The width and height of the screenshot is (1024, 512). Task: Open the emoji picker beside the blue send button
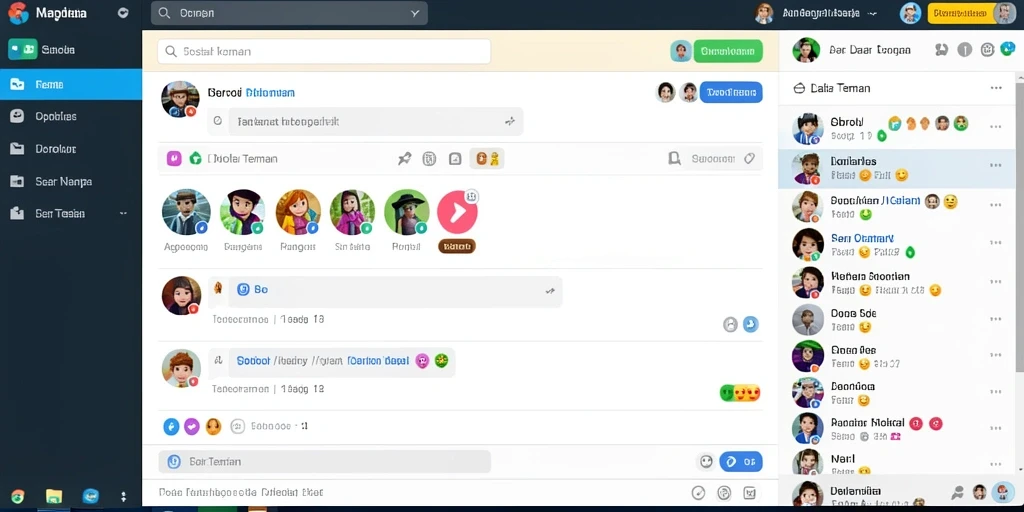[706, 462]
